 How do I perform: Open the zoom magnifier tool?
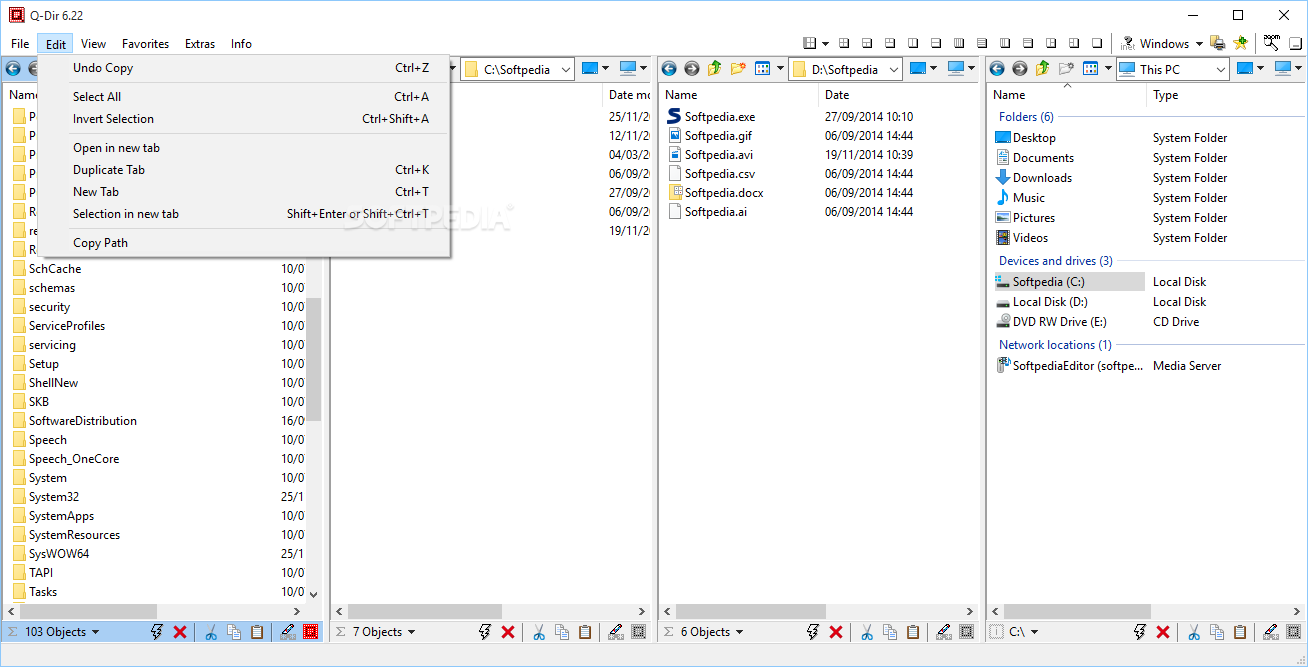[x=1271, y=43]
